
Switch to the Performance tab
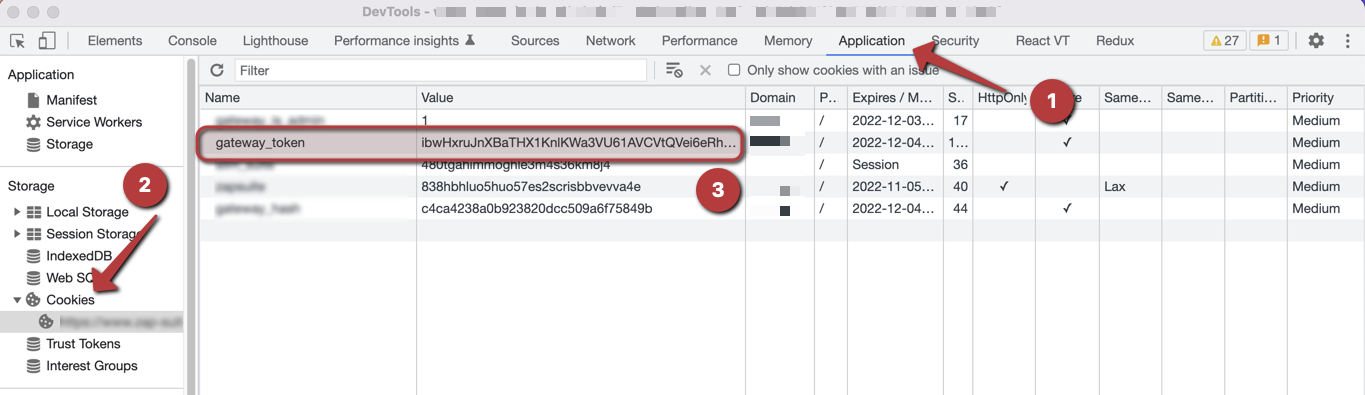click(x=699, y=41)
